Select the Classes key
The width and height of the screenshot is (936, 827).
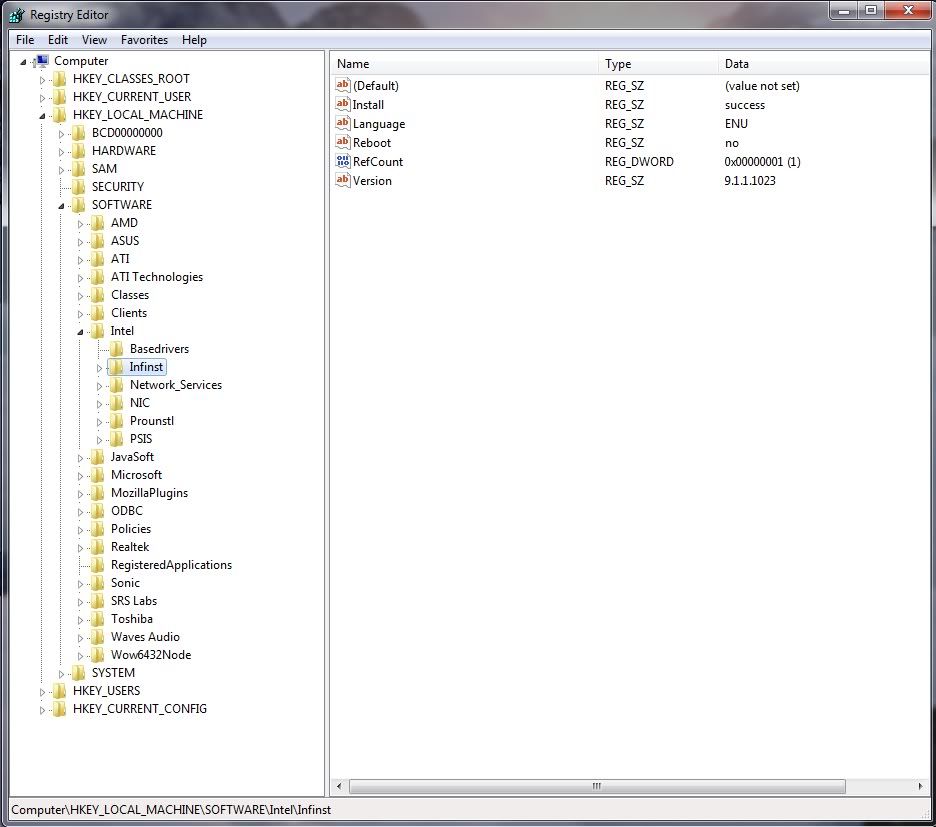(x=130, y=294)
